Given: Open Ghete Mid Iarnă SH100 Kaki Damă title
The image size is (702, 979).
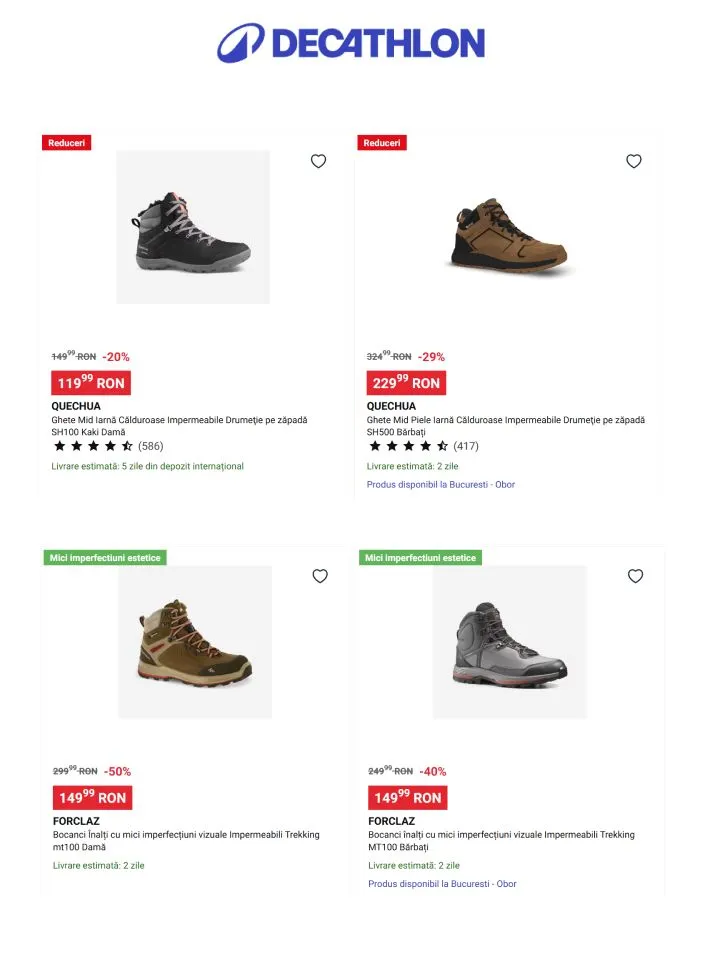Looking at the screenshot, I should (179, 426).
